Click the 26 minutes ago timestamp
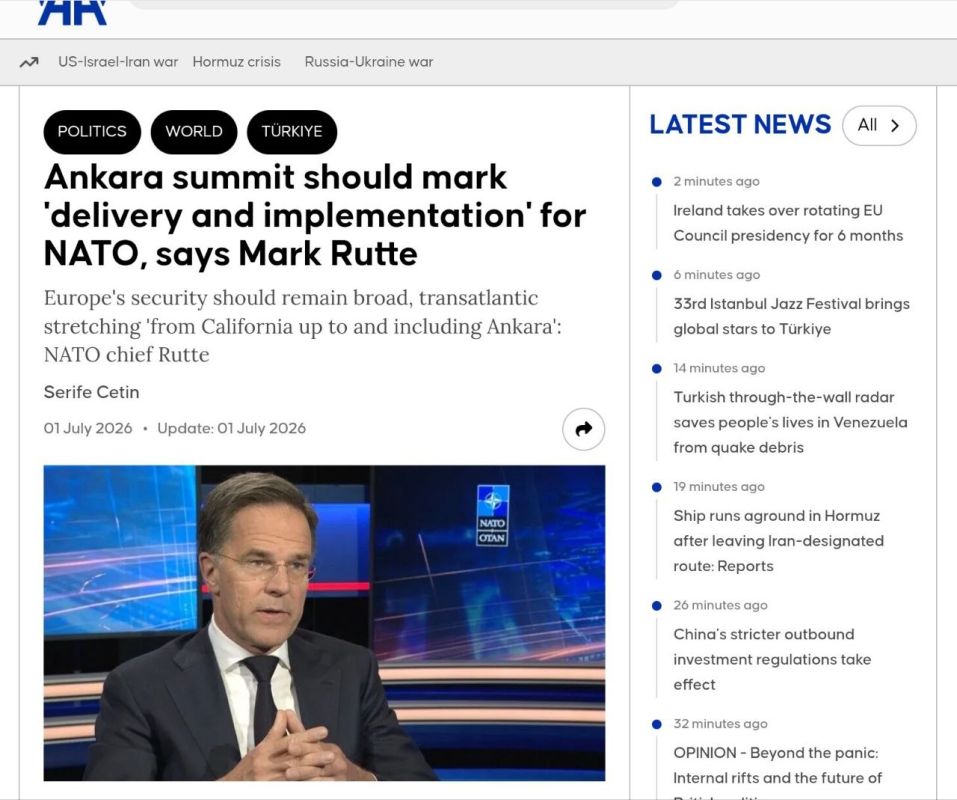 tap(720, 605)
